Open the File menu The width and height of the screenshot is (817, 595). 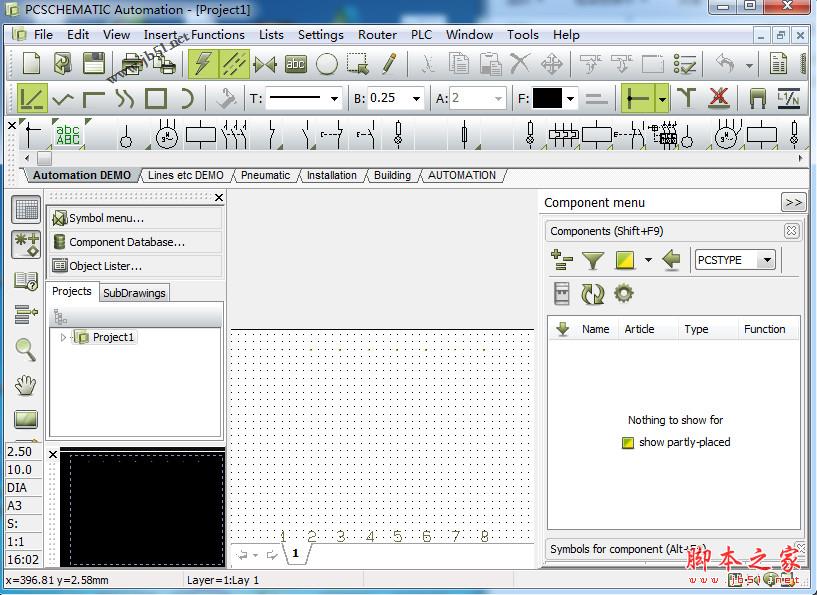[x=43, y=35]
